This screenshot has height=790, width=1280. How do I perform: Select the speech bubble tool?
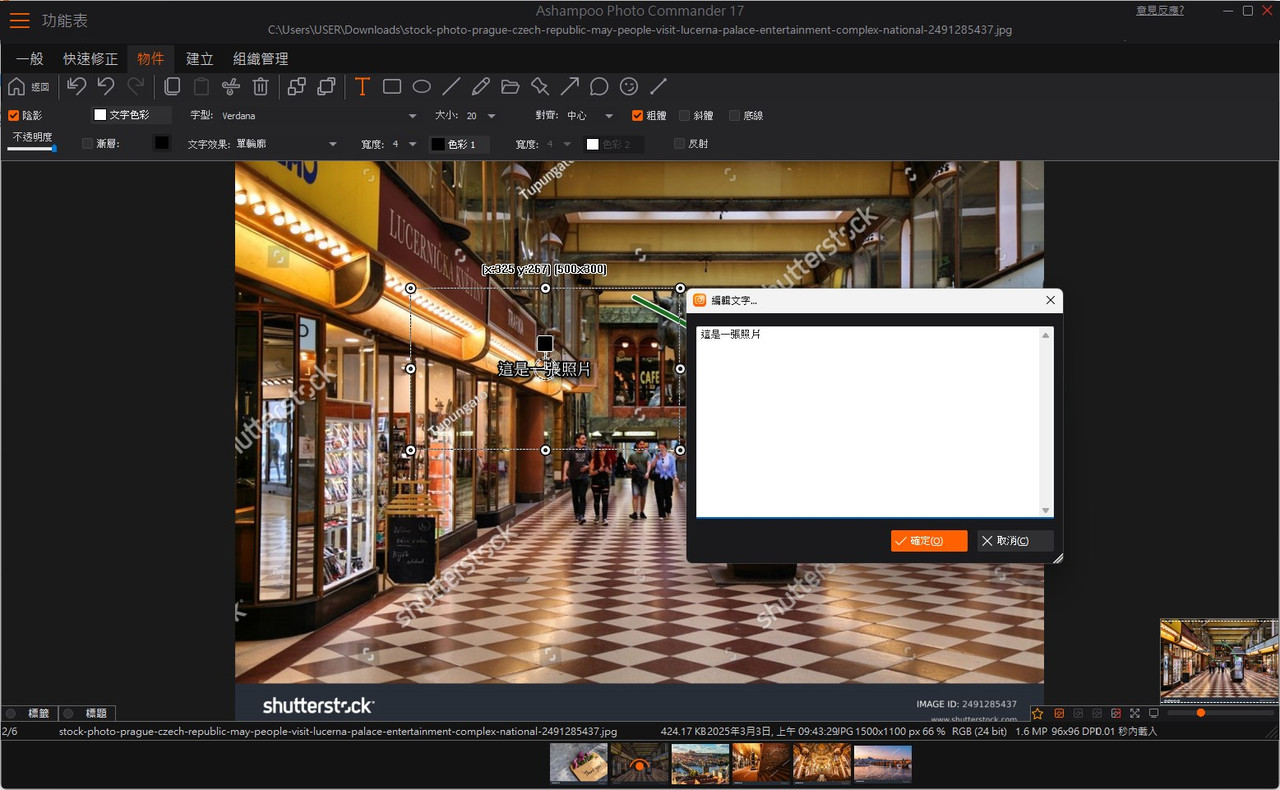click(599, 87)
